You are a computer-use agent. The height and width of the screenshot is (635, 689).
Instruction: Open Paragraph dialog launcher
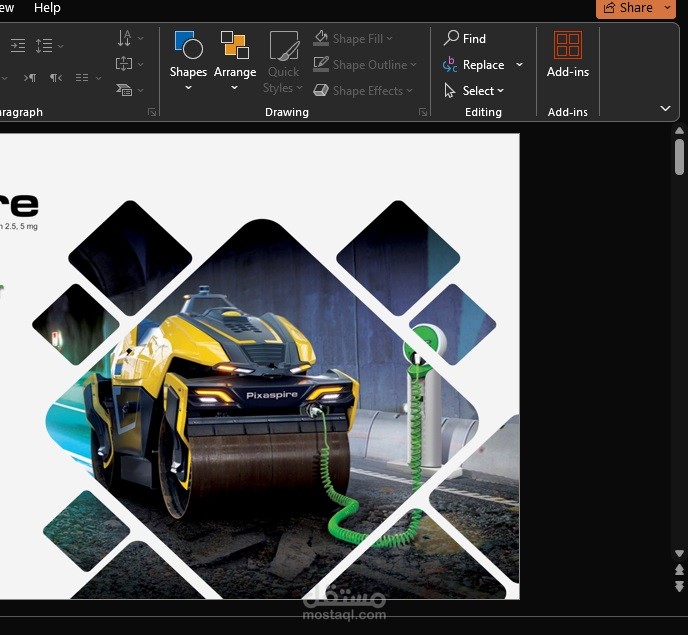pos(152,112)
